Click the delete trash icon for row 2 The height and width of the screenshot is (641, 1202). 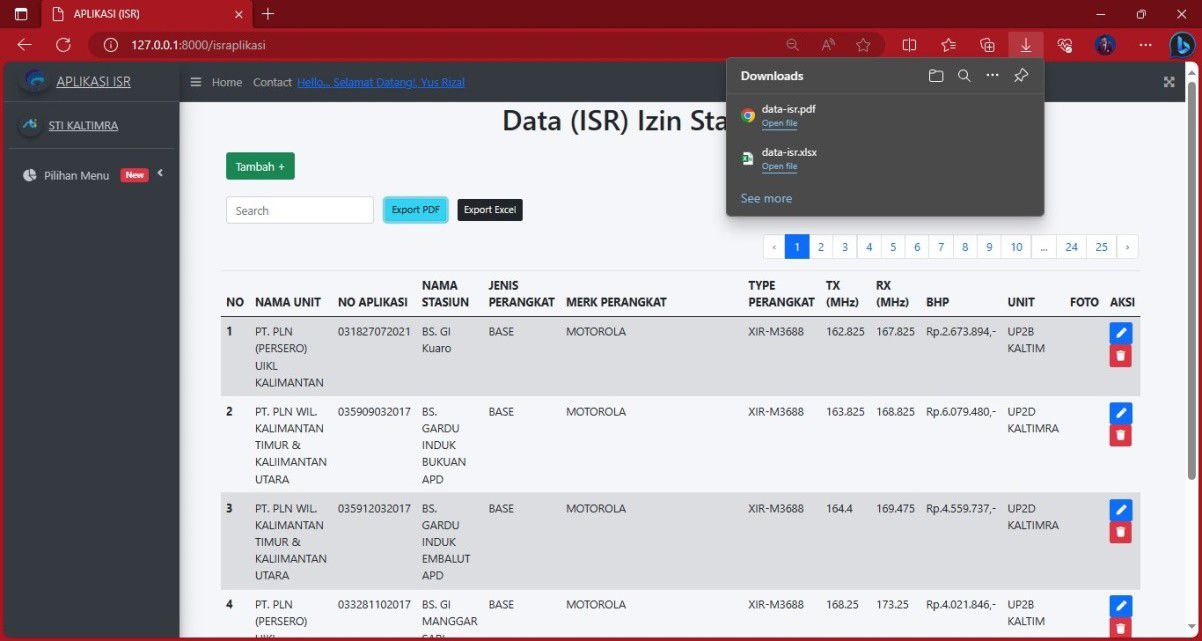1120,435
